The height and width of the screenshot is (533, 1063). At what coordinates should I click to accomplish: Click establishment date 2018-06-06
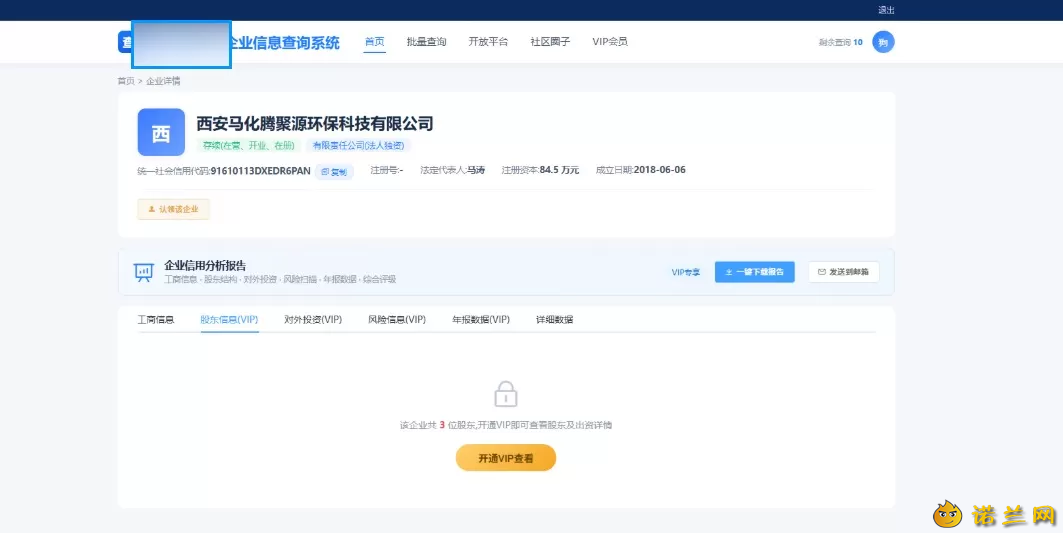[660, 170]
